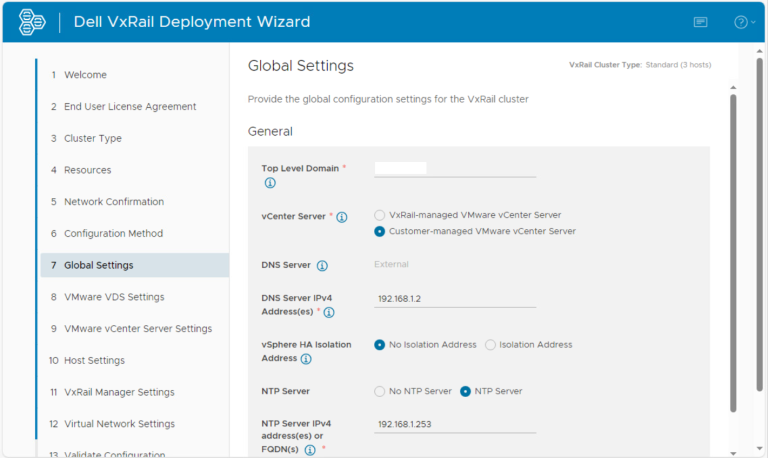Click info icon under vSphere HA Isolation Address
This screenshot has height=458, width=768.
coord(306,359)
